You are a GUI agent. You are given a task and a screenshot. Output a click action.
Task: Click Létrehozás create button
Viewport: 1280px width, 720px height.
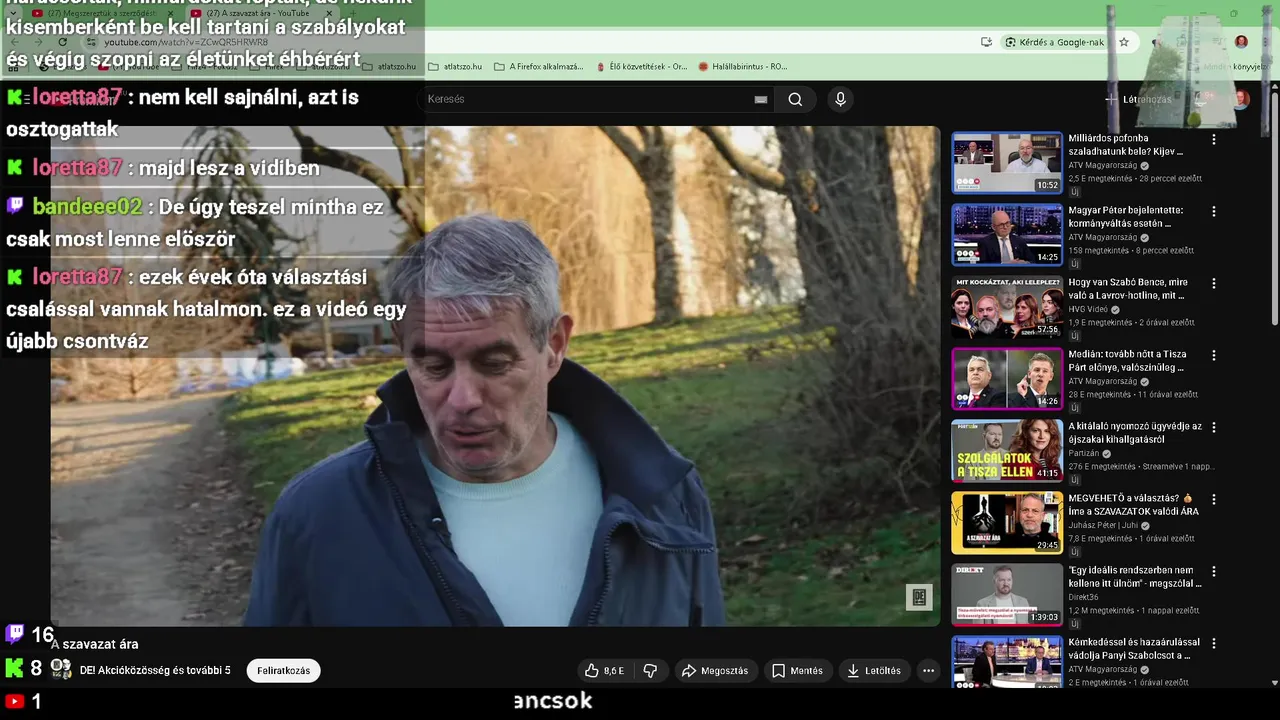click(x=1138, y=99)
